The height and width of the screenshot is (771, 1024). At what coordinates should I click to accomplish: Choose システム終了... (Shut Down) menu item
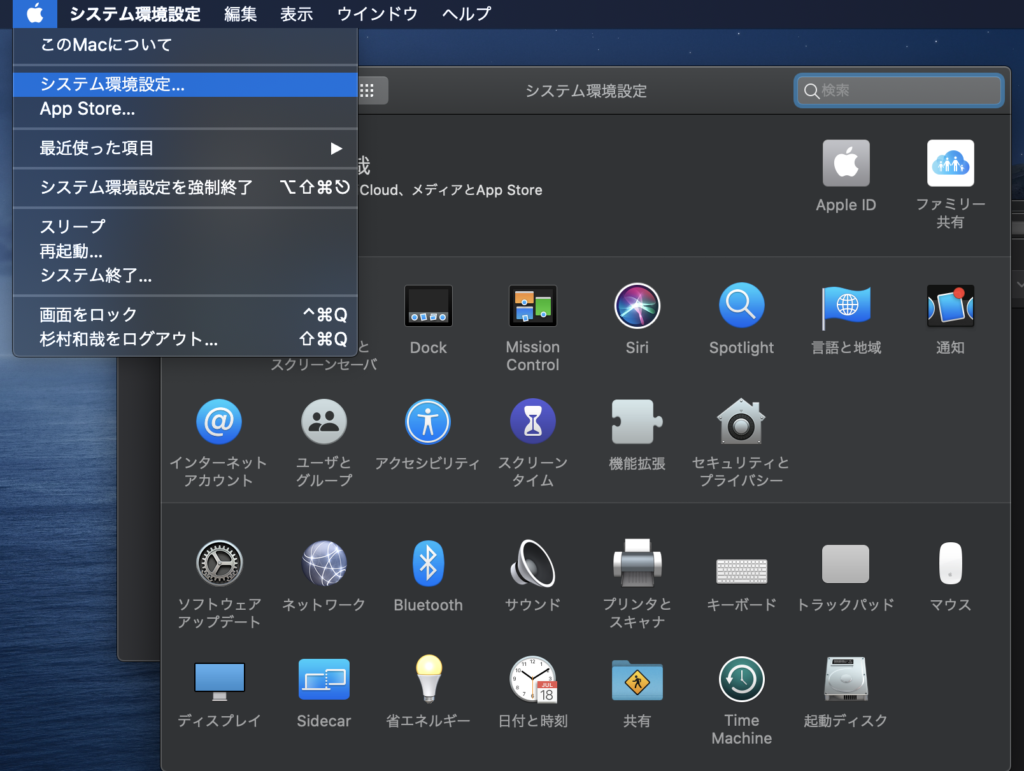pyautogui.click(x=185, y=276)
